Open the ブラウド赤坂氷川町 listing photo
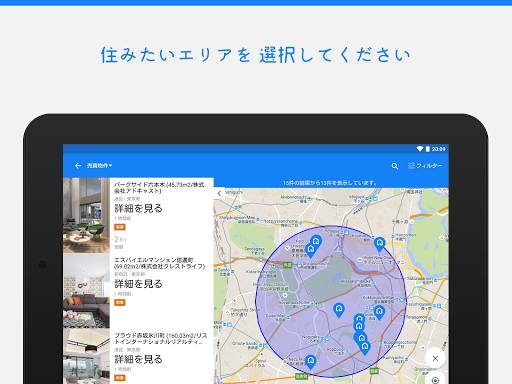 coord(86,357)
